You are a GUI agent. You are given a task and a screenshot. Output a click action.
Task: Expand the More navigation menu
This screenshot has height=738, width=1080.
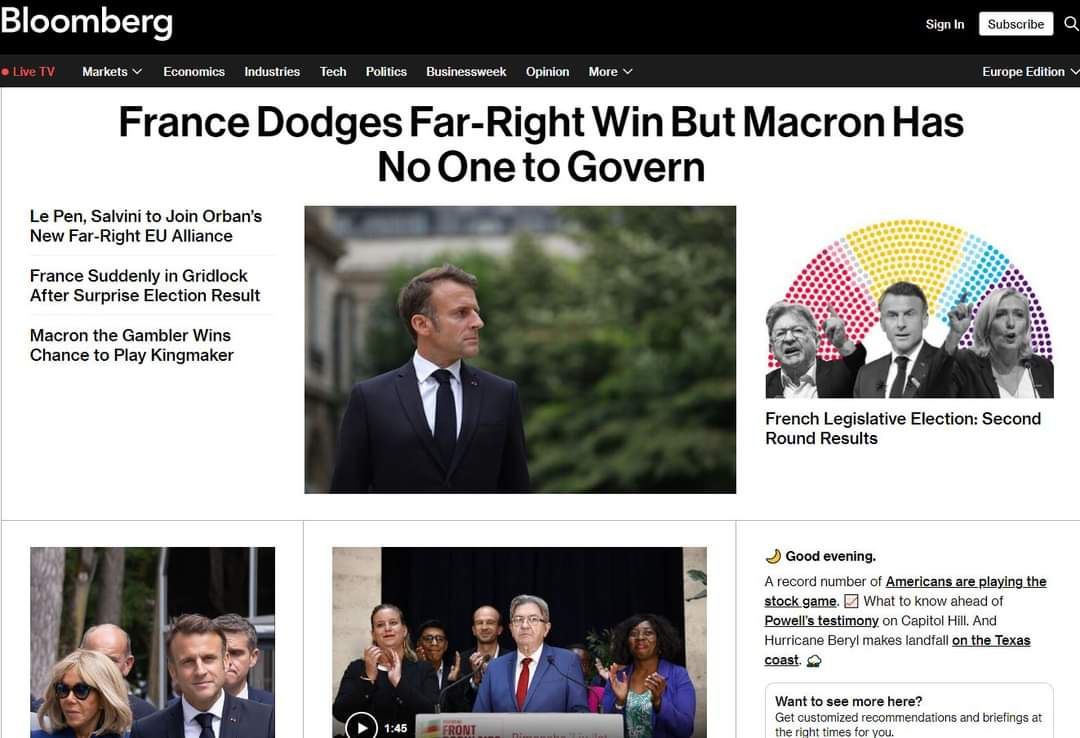click(x=610, y=72)
